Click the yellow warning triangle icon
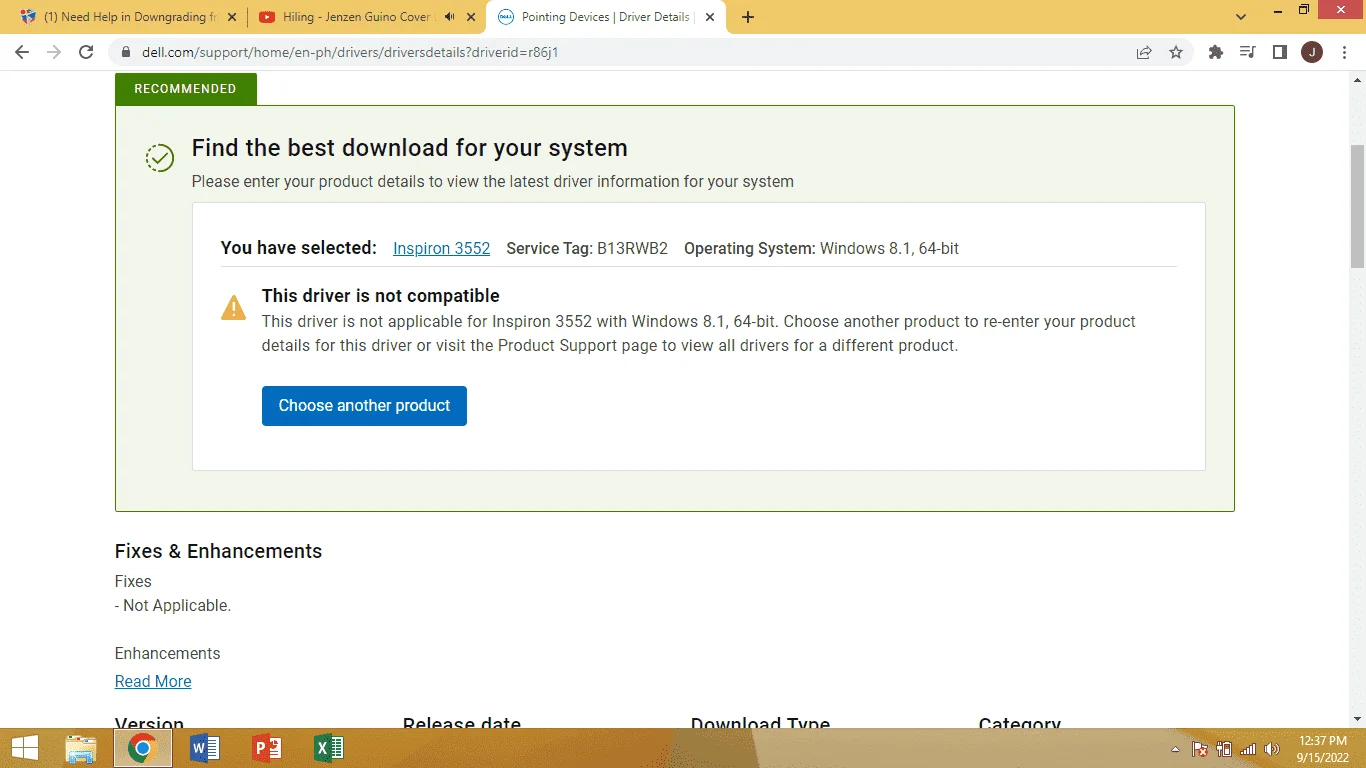Viewport: 1366px width, 768px height. pos(233,307)
